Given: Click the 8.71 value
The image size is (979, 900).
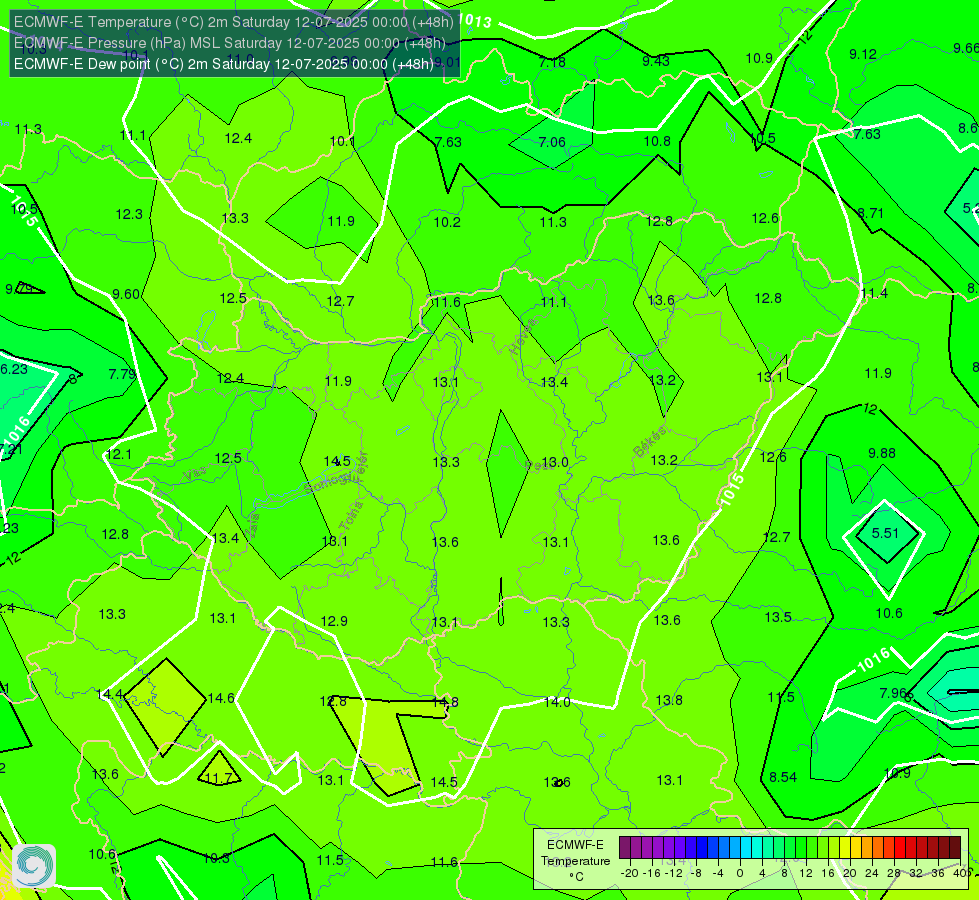Looking at the screenshot, I should (x=870, y=214).
